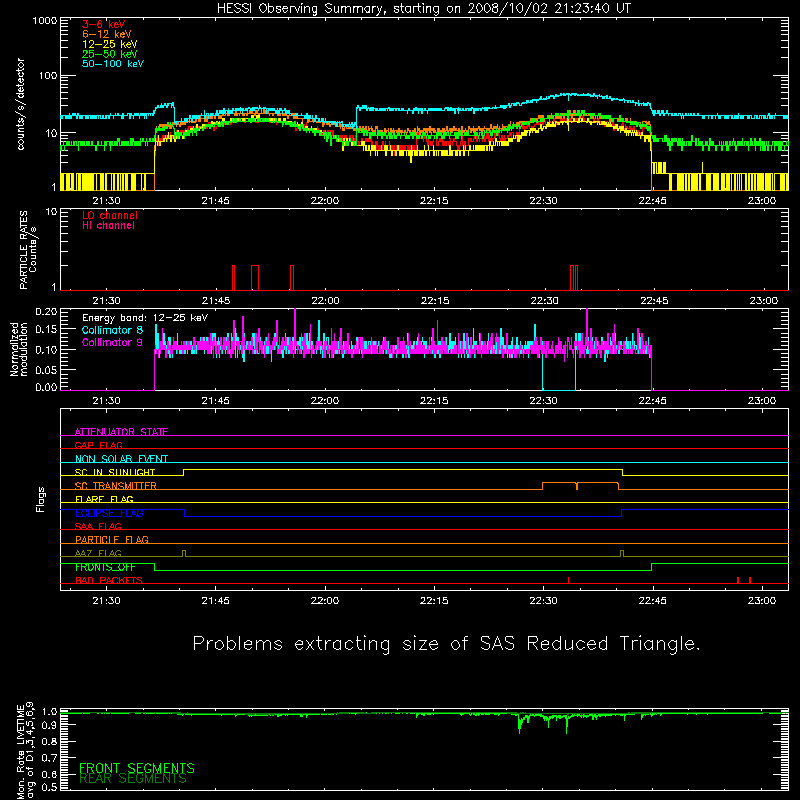Click the "Normalized modulation" axis label
Screen dimensions: 800x800
(x=19, y=349)
